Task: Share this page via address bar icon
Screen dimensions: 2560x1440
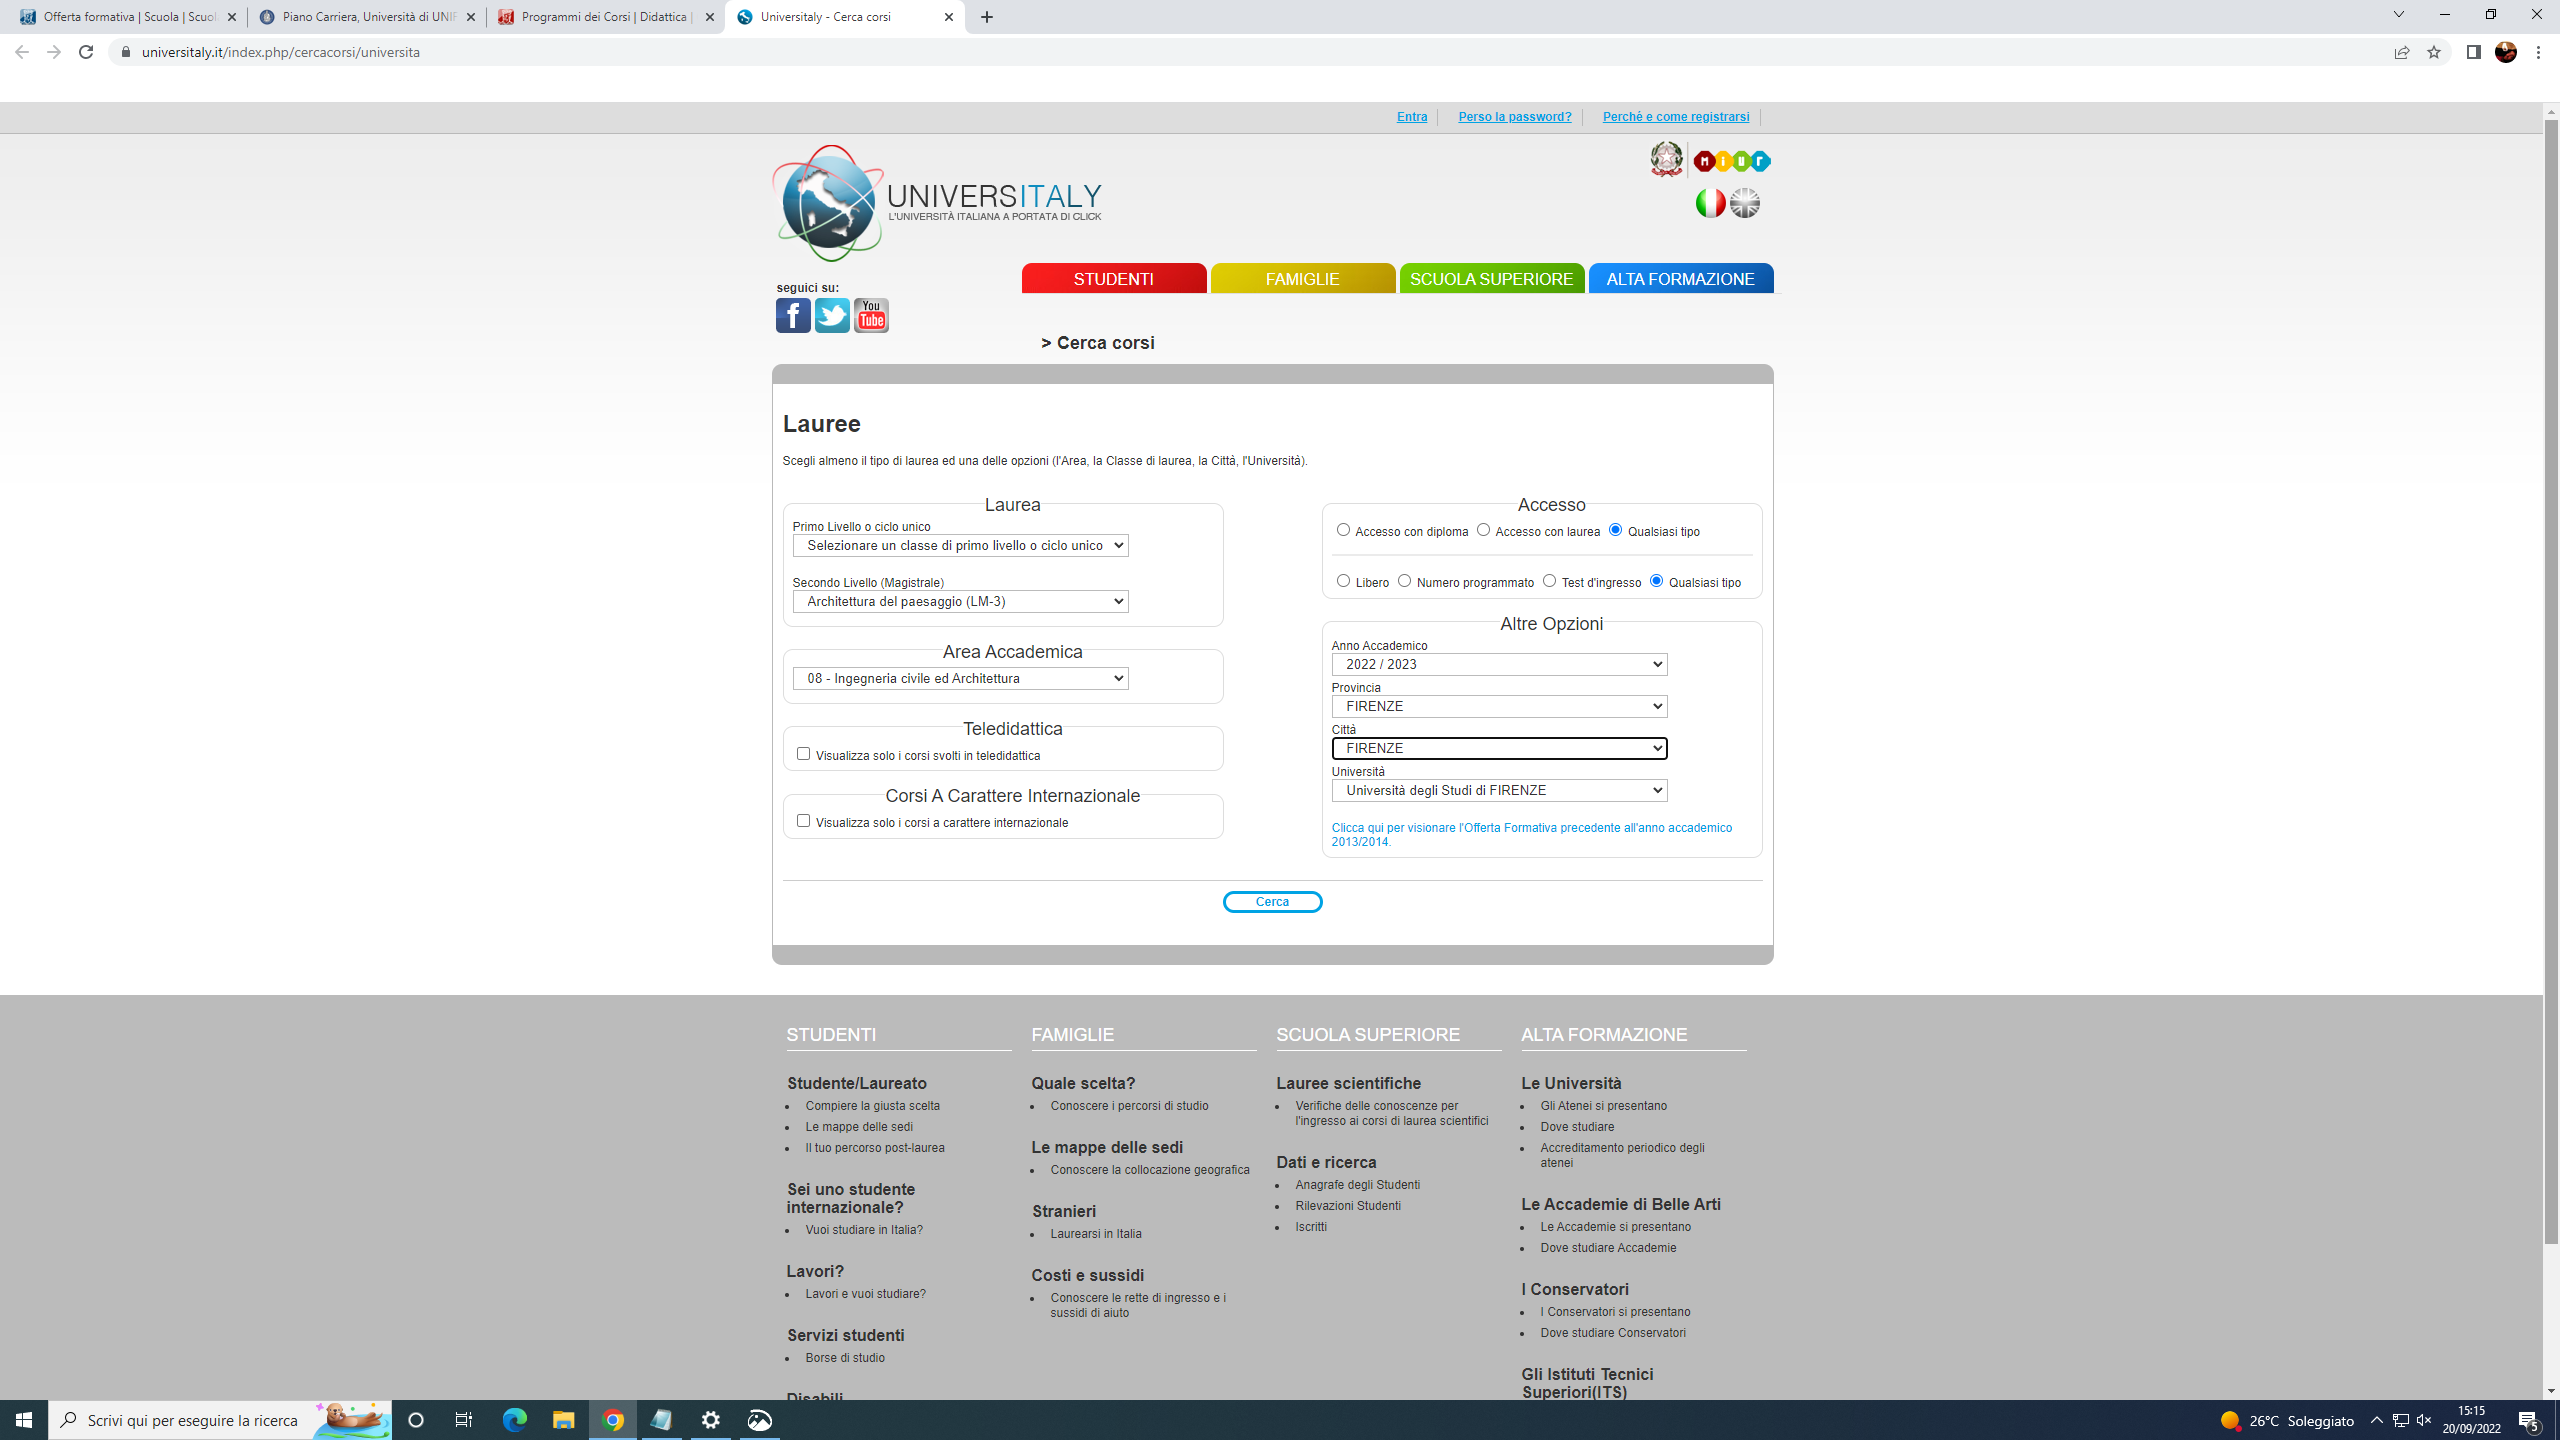Action: (x=2402, y=52)
